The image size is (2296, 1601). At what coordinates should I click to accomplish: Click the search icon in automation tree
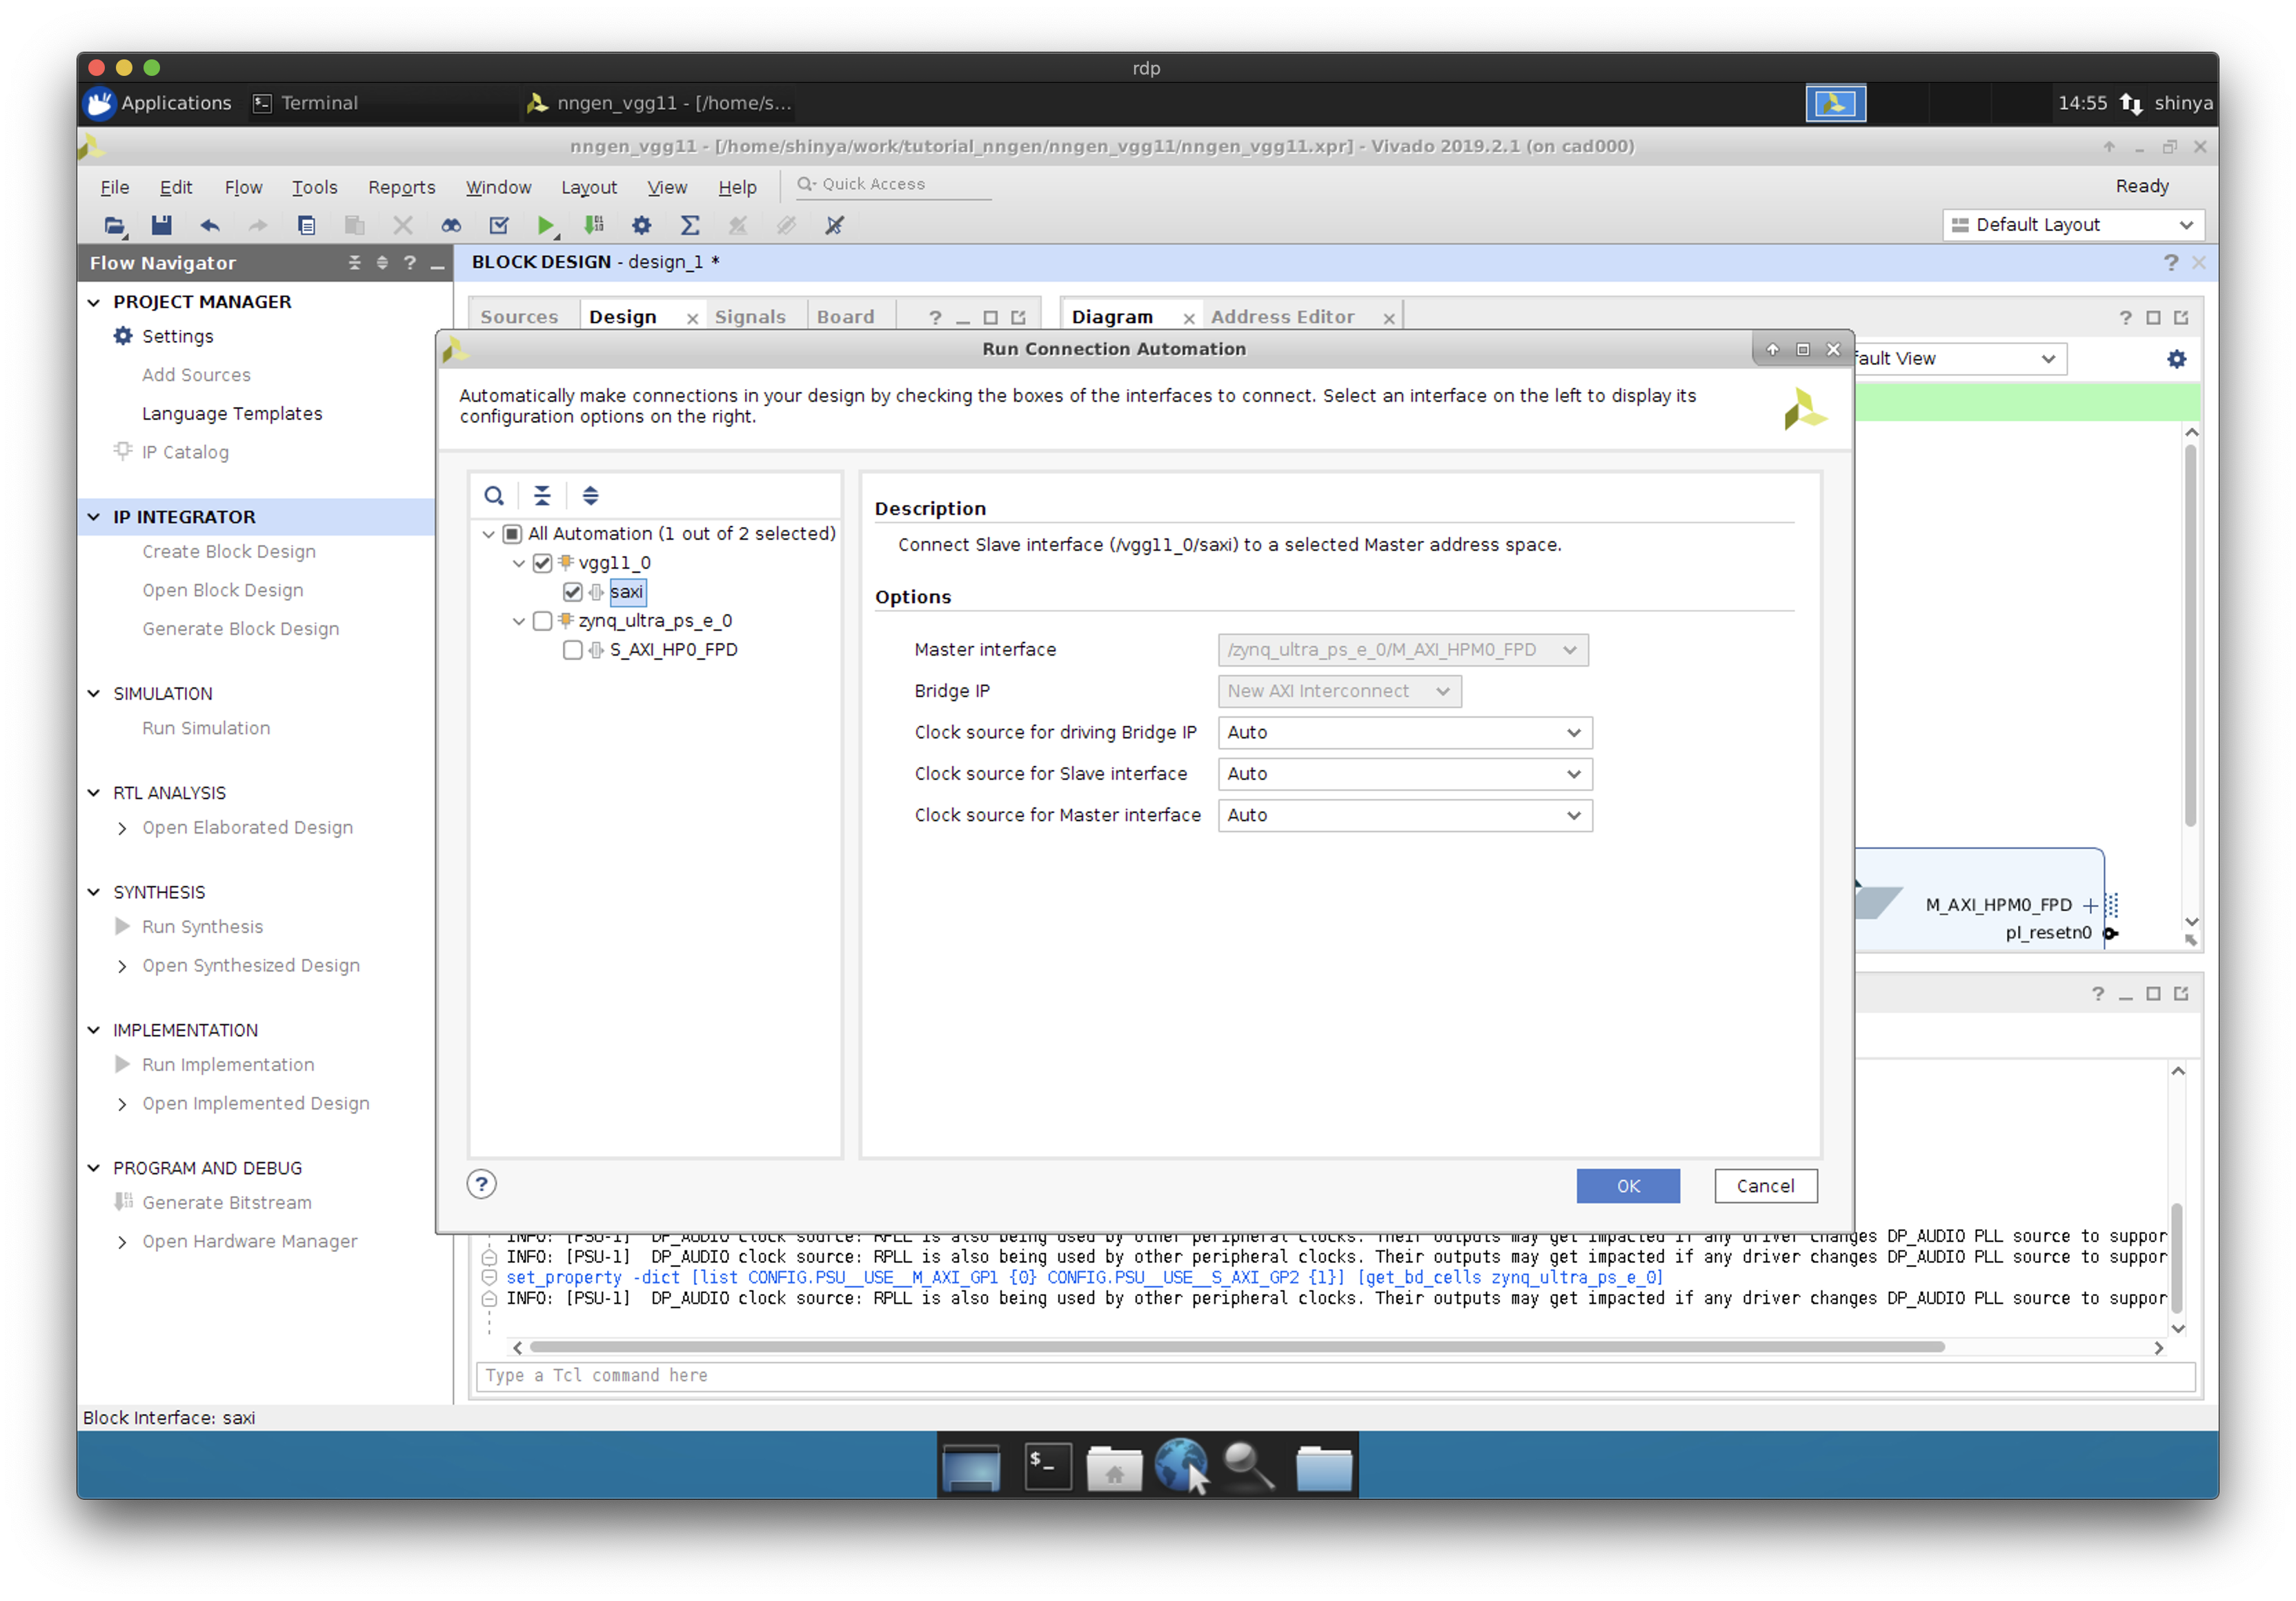click(x=494, y=495)
